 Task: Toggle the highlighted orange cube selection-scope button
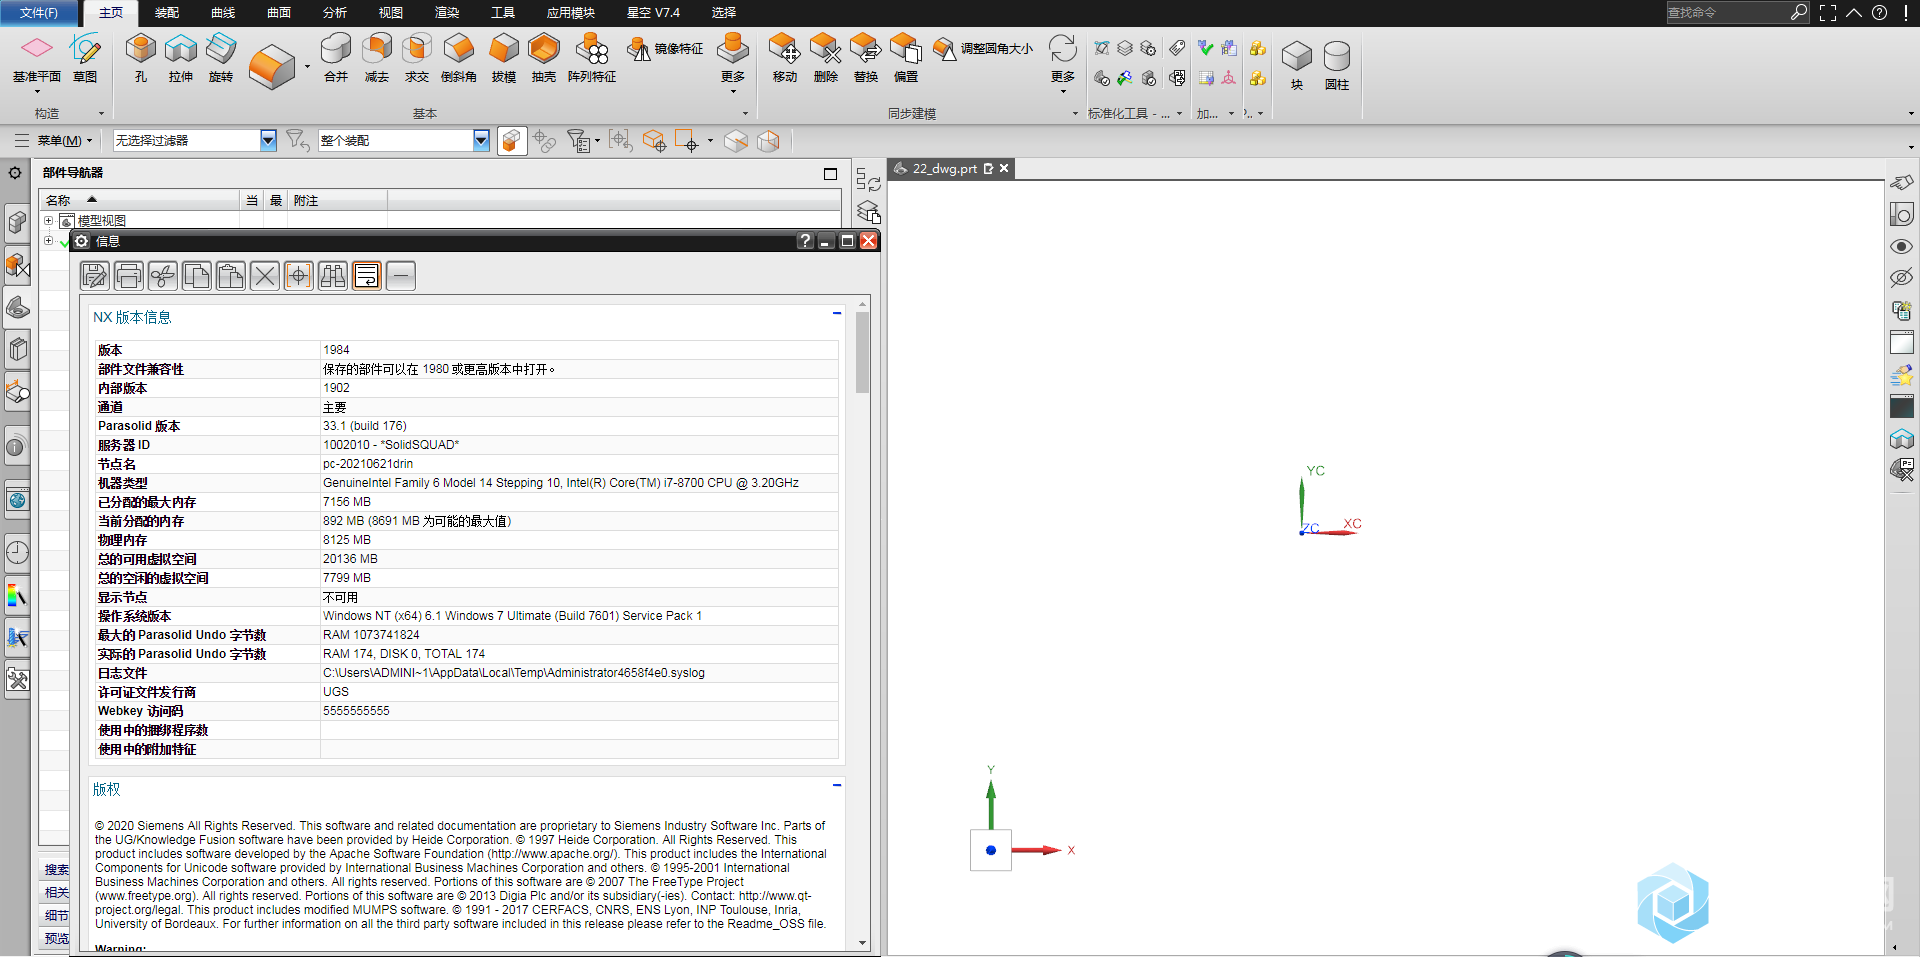point(512,141)
